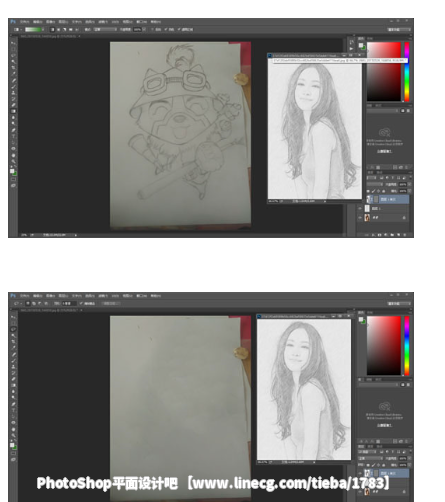
Task: Open the Filter menu in the Teemo-sketch window
Action: pyautogui.click(x=103, y=21)
